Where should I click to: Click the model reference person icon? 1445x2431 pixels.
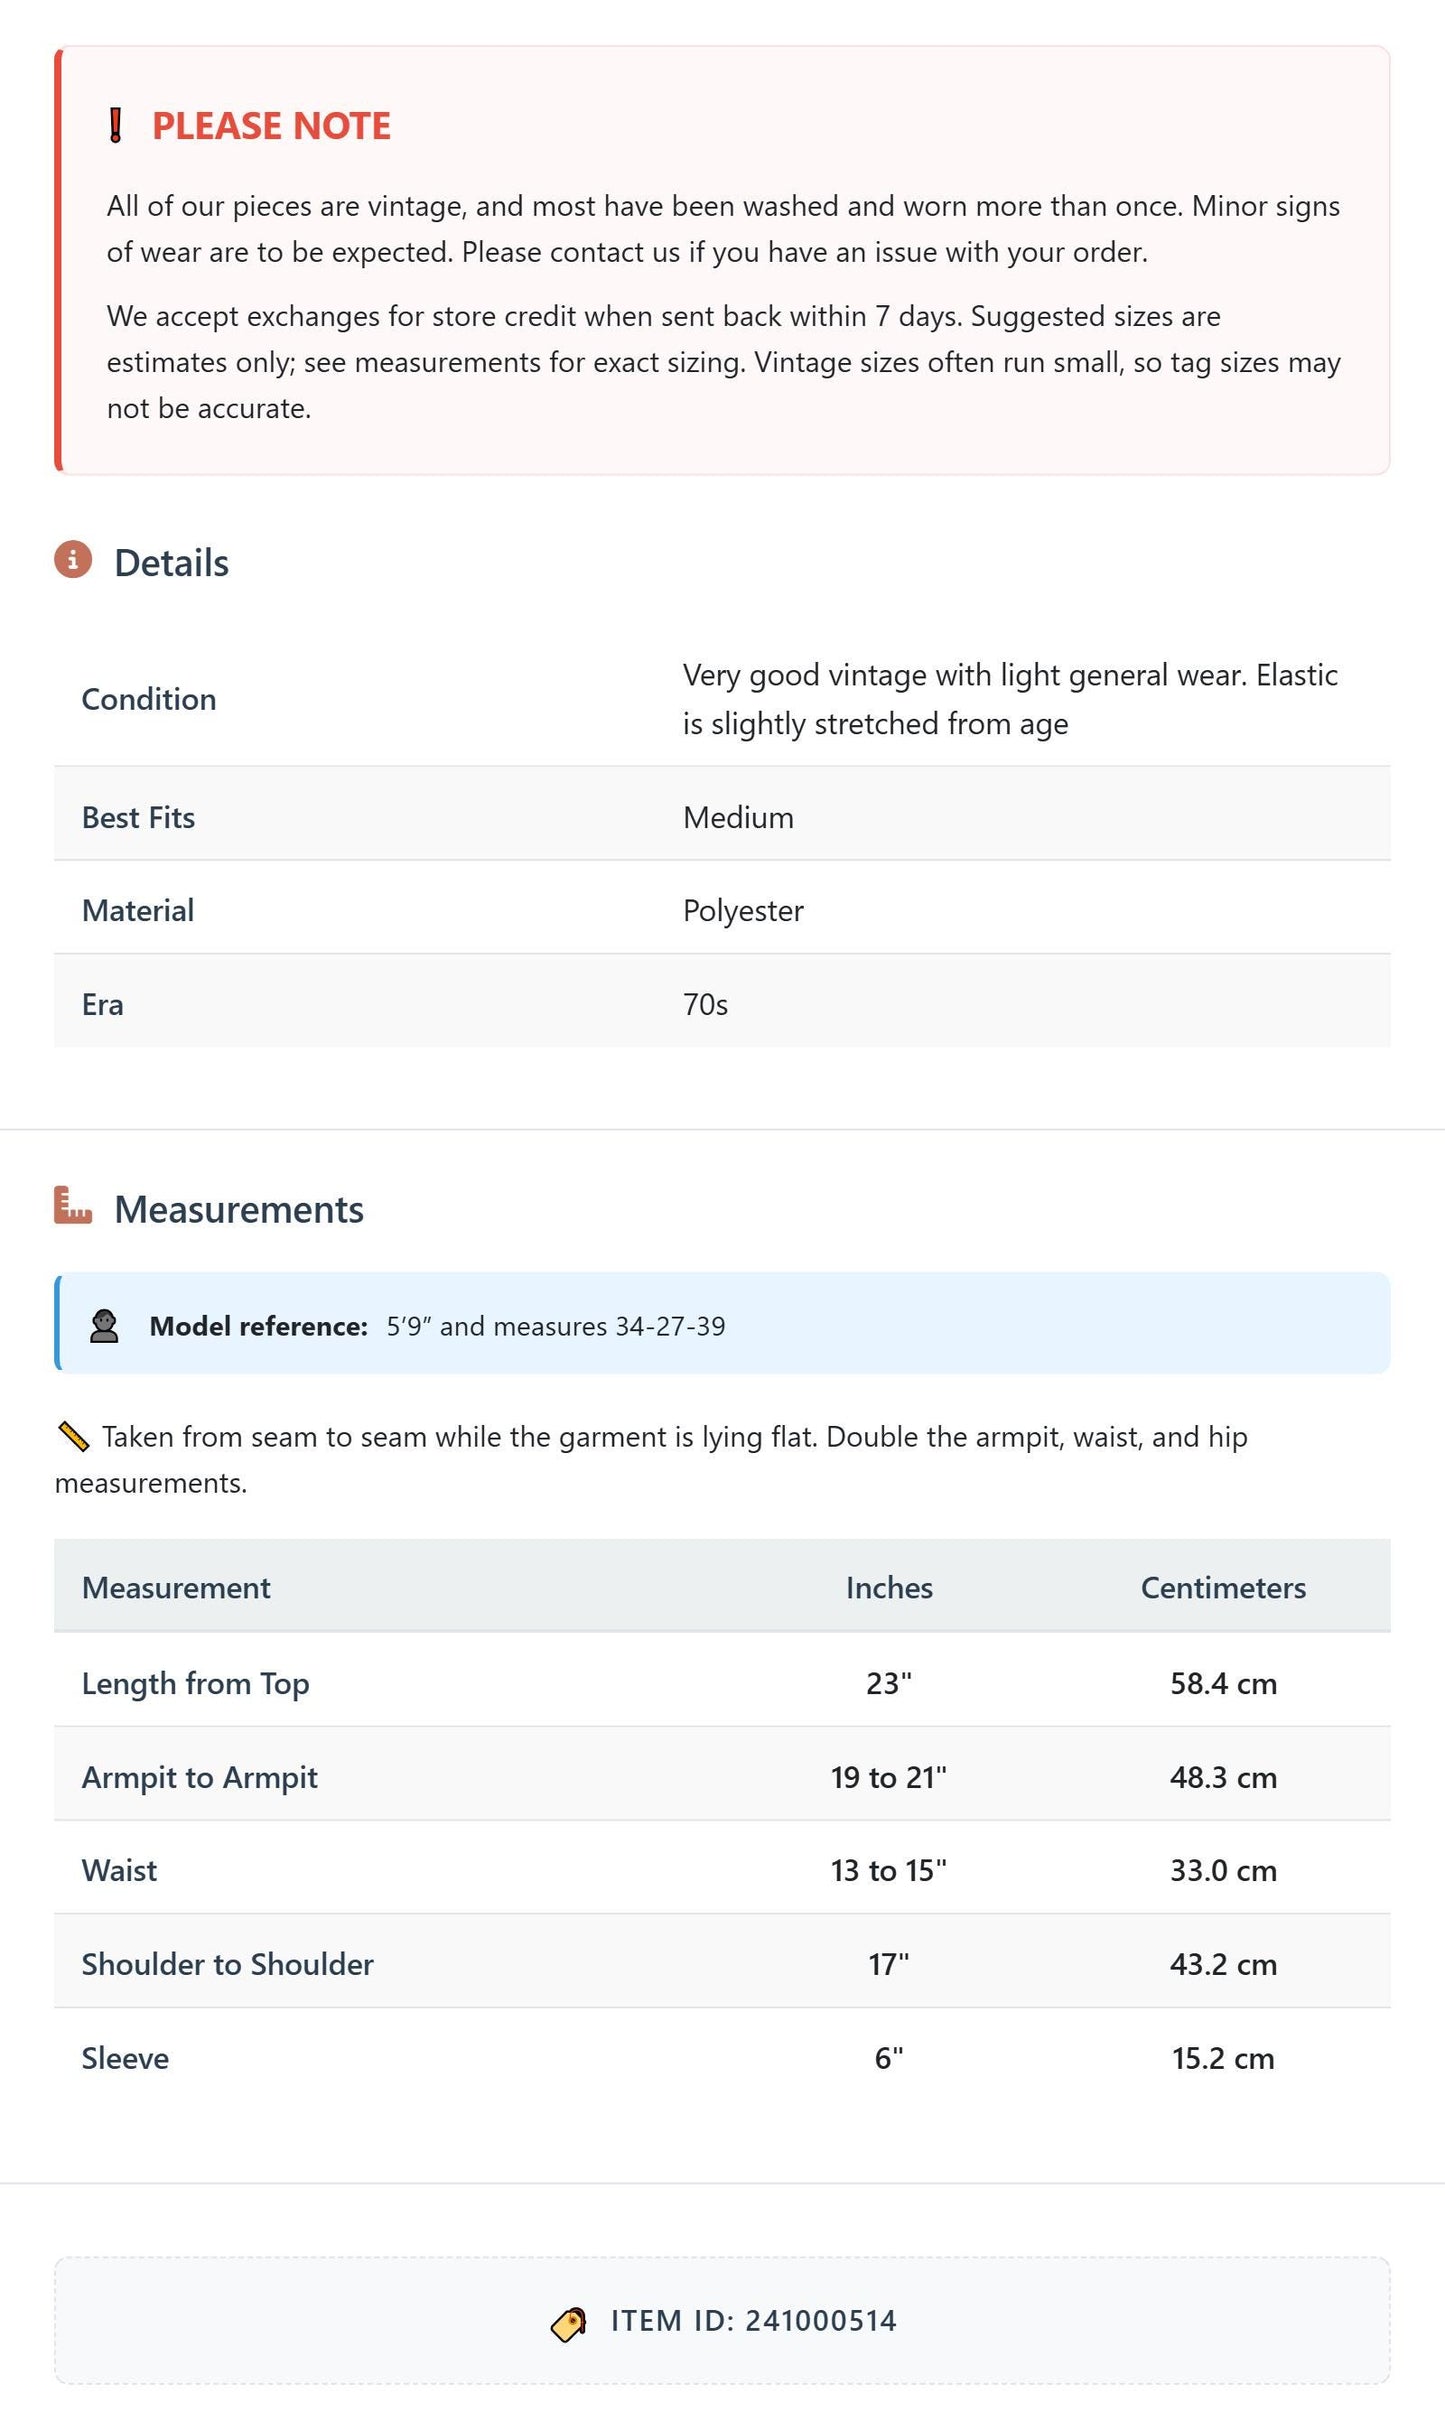pyautogui.click(x=104, y=1326)
